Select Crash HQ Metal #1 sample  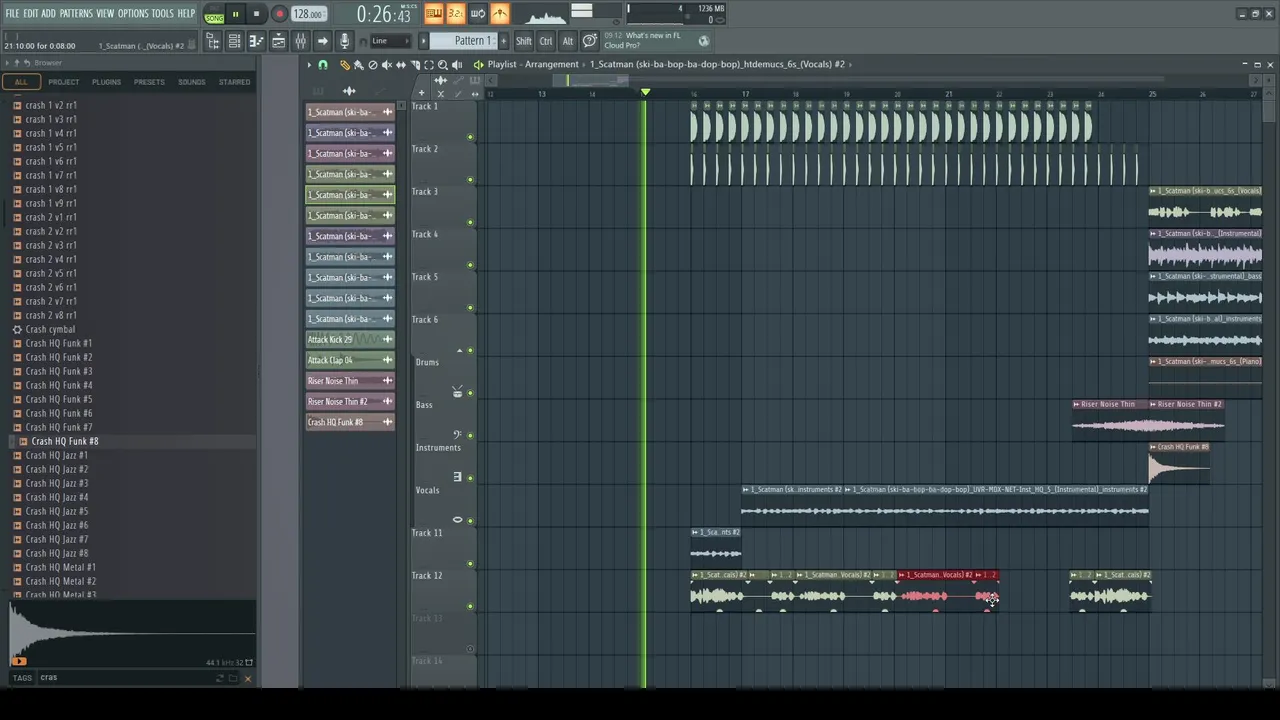[61, 567]
